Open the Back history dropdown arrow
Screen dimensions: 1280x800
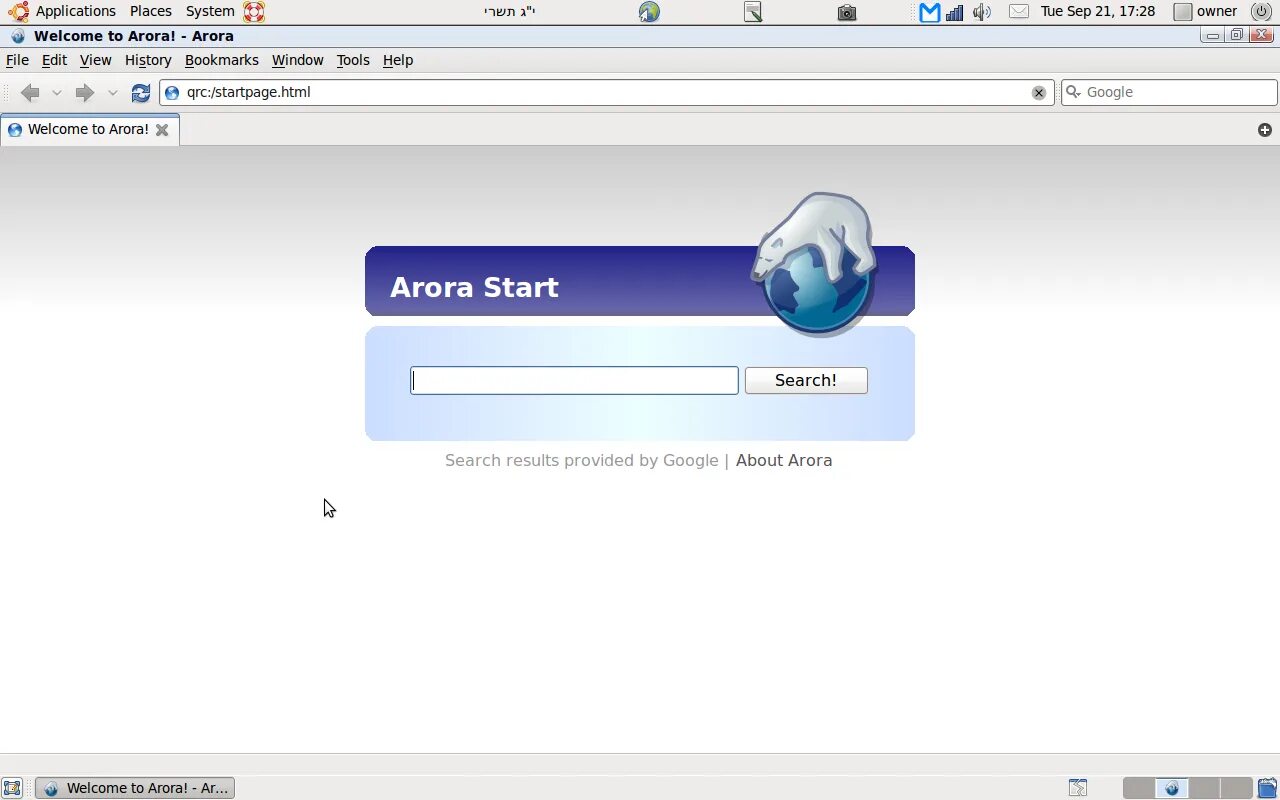click(x=57, y=93)
